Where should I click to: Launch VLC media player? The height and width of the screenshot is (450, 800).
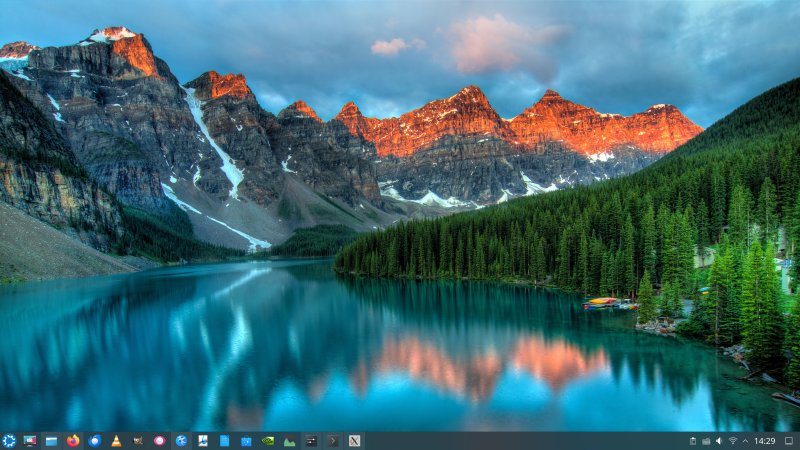116,441
